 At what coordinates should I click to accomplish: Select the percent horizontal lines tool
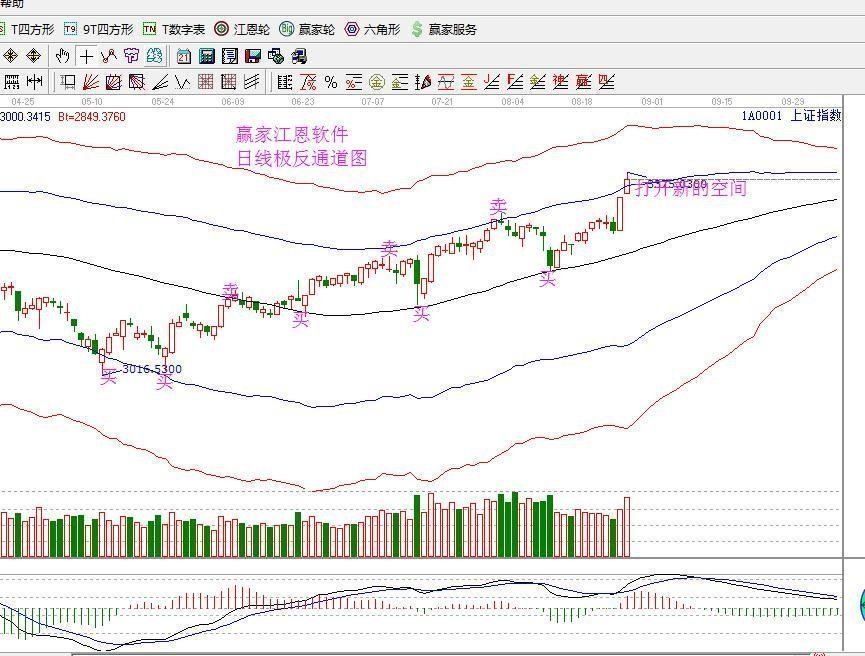(354, 83)
